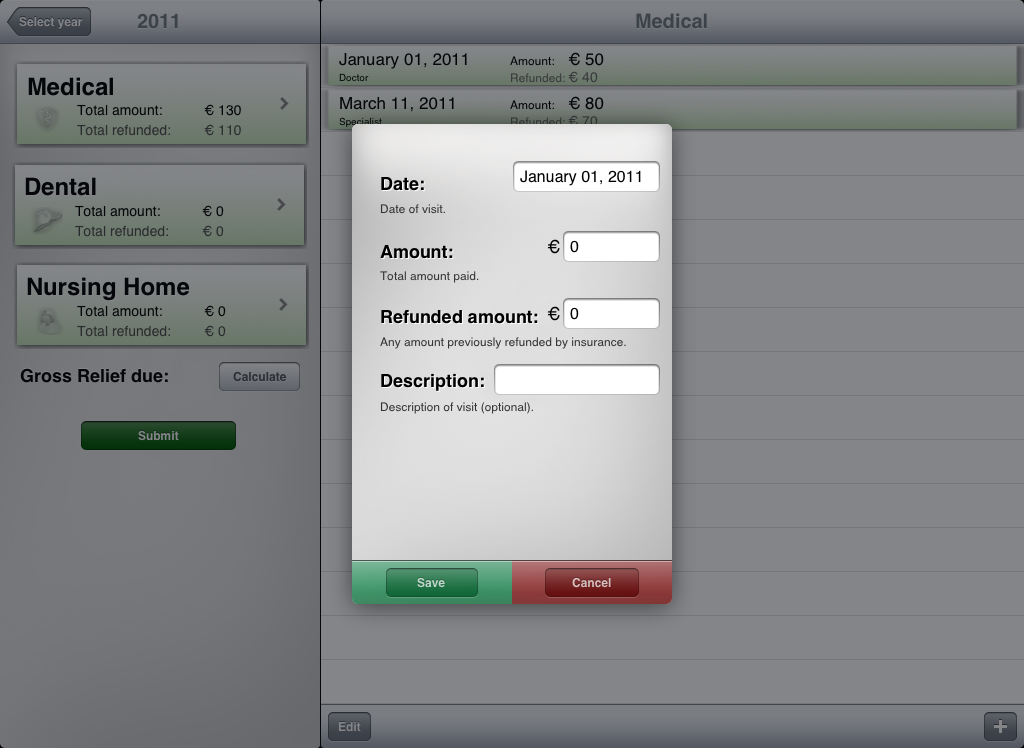Open the Date field showing January 01, 2011

(x=586, y=177)
